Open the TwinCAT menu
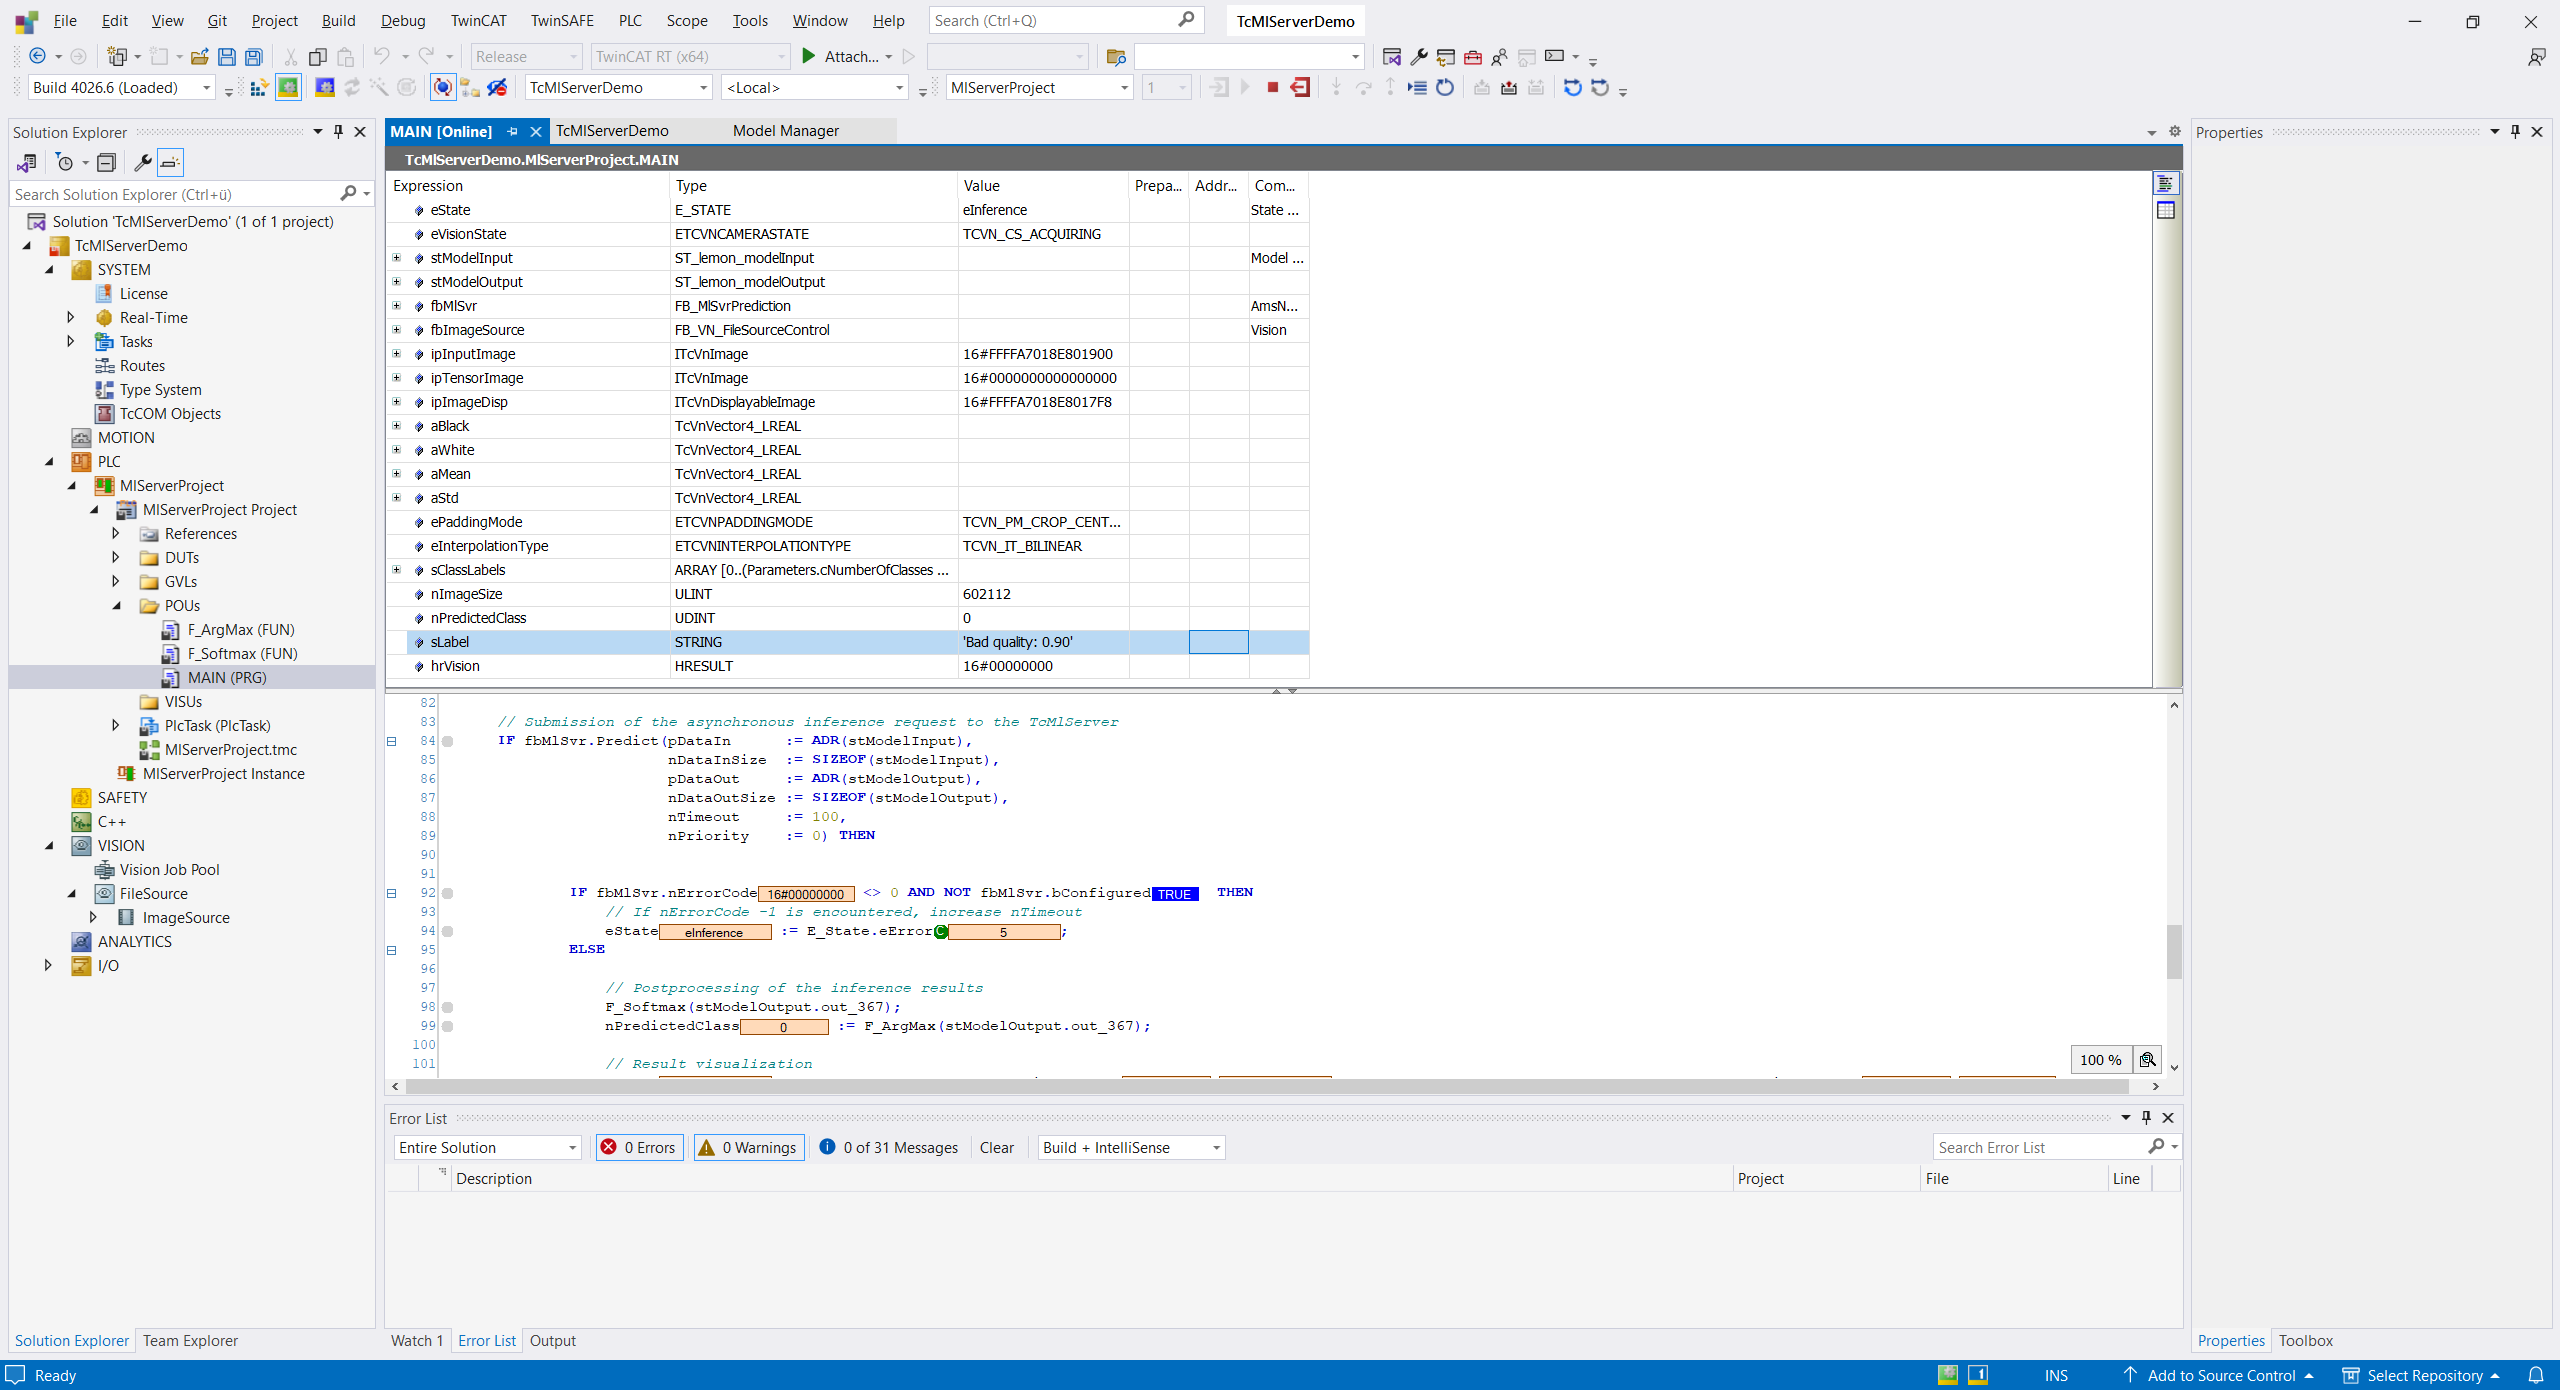2560x1390 pixels. [x=477, y=20]
